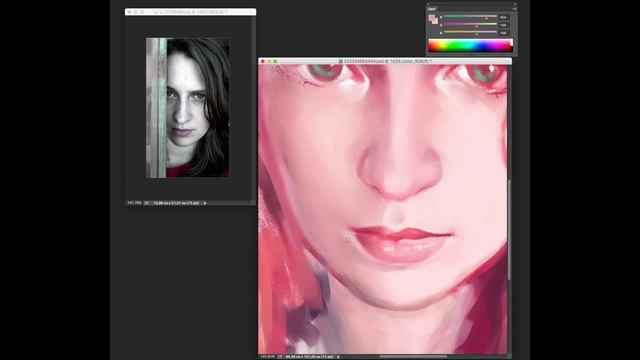Screen dimensions: 640x360
Task: Open the painting window status bar arrow menu
Action: click(x=338, y=357)
